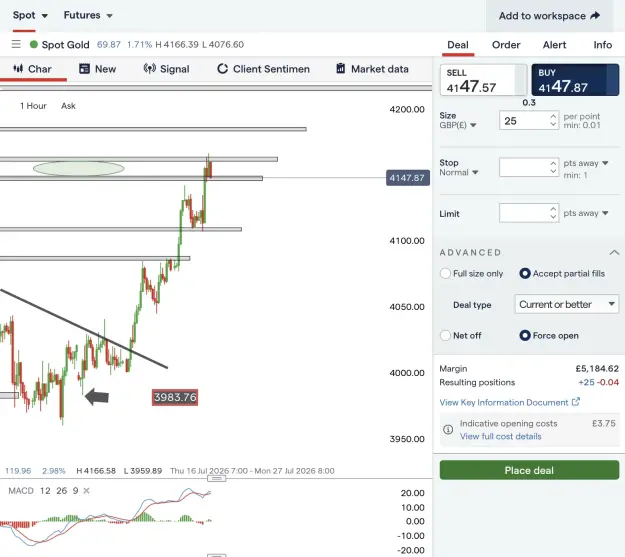Viewport: 625px width, 557px height.
Task: Click the MACD 12 26 9 indicator label
Action: point(43,491)
